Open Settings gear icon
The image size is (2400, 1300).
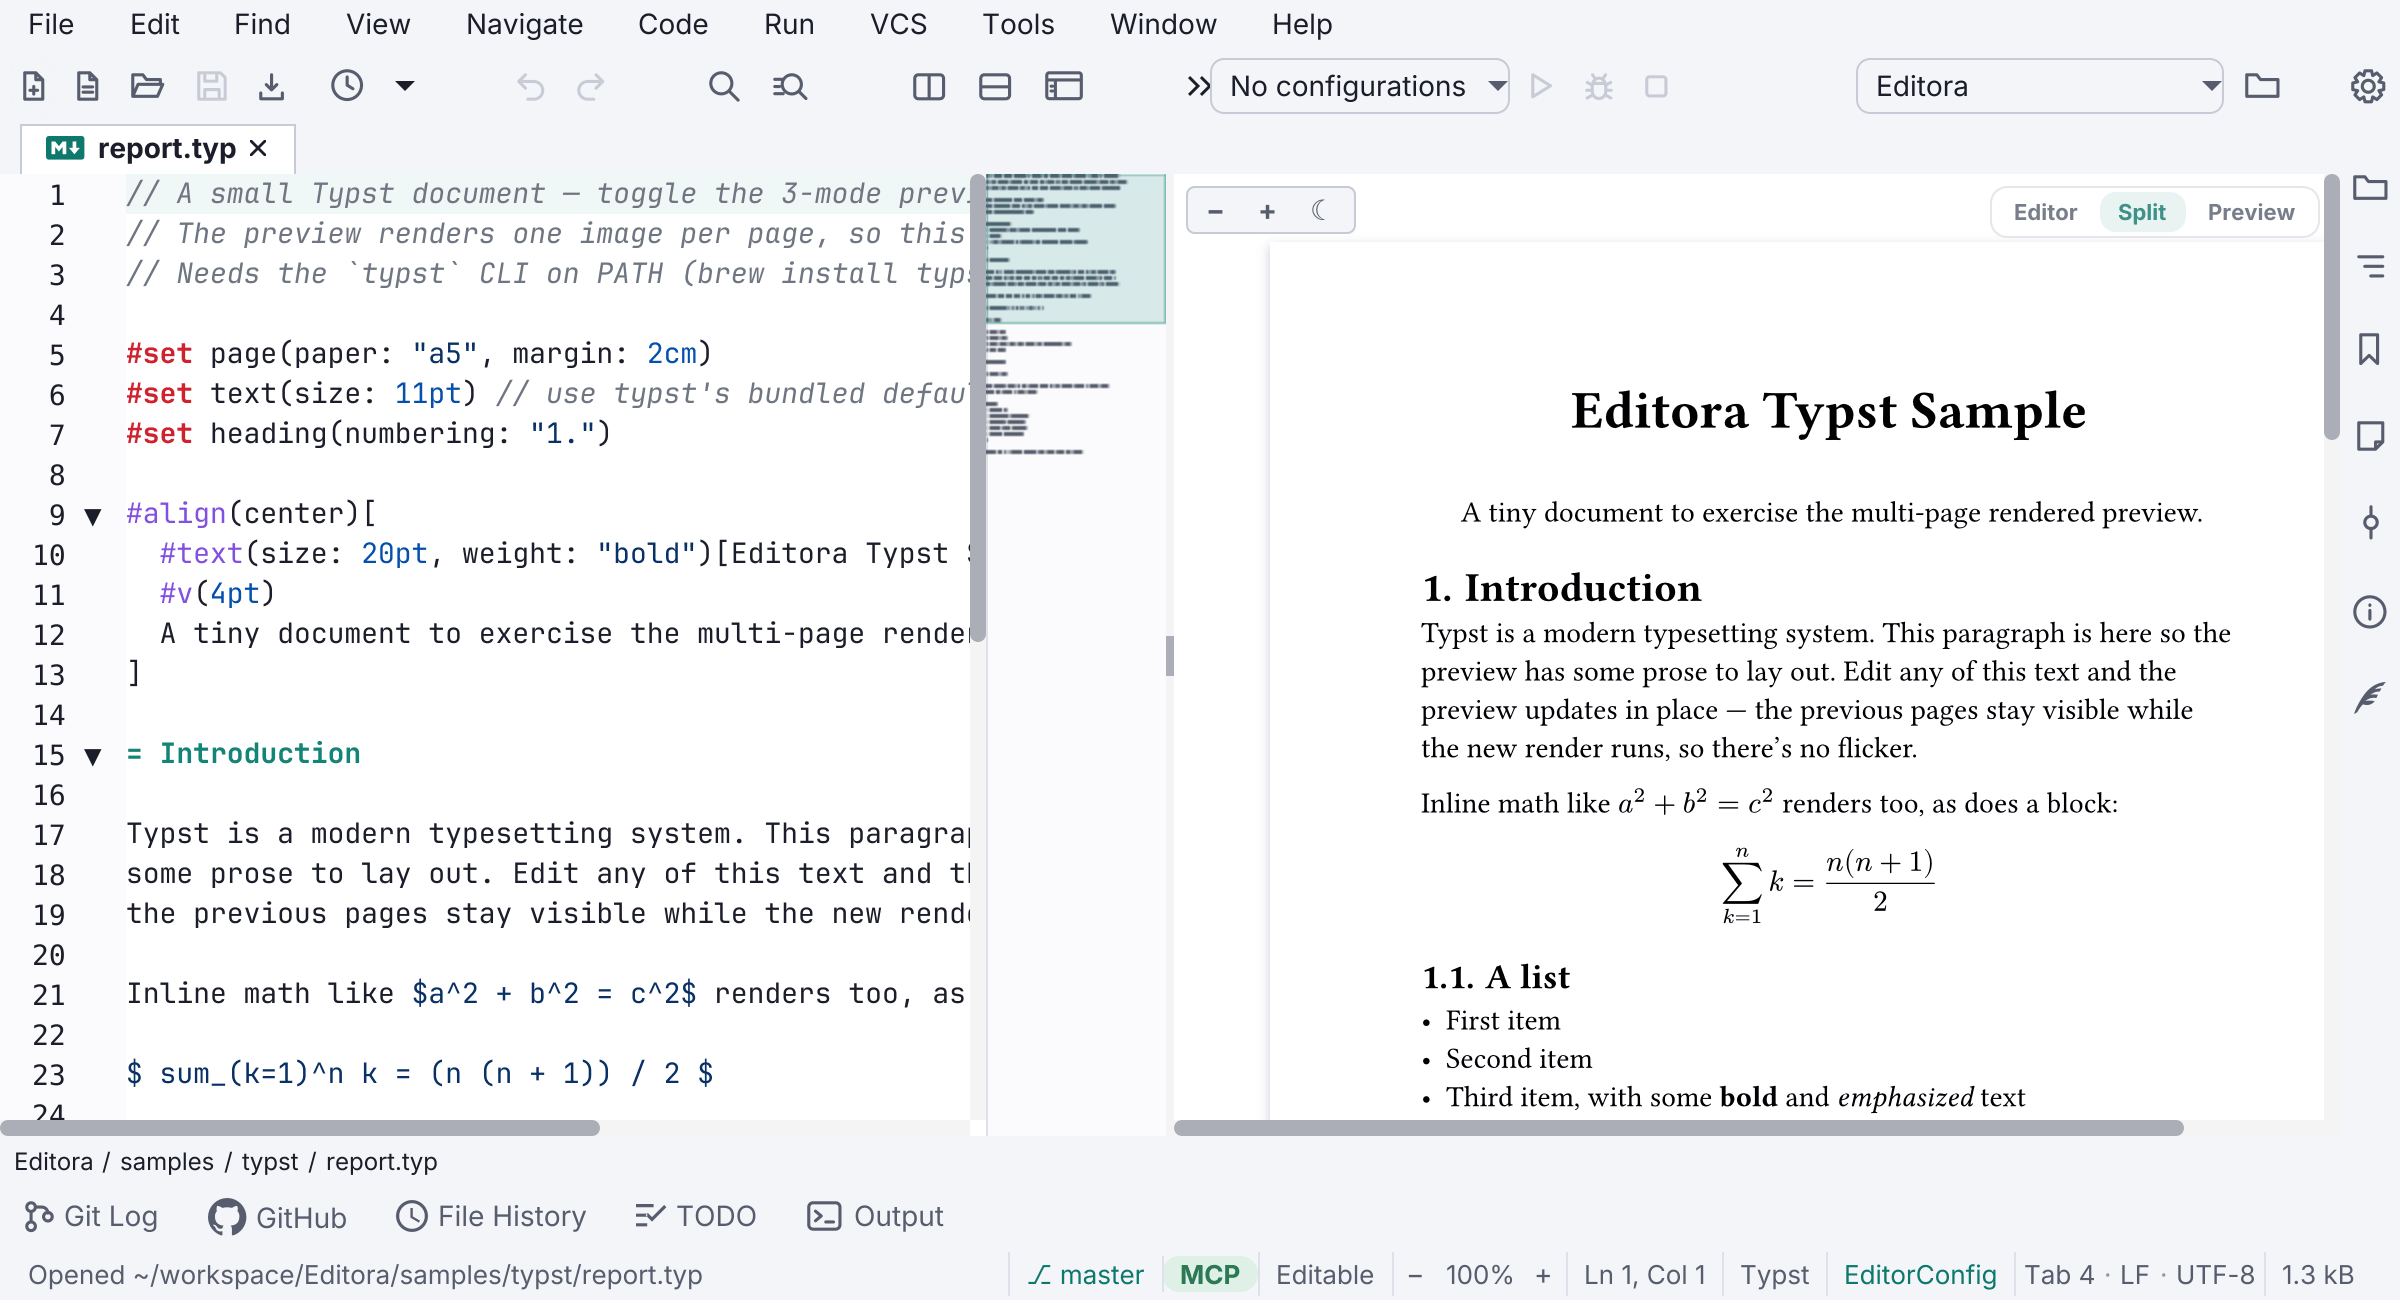[2367, 87]
